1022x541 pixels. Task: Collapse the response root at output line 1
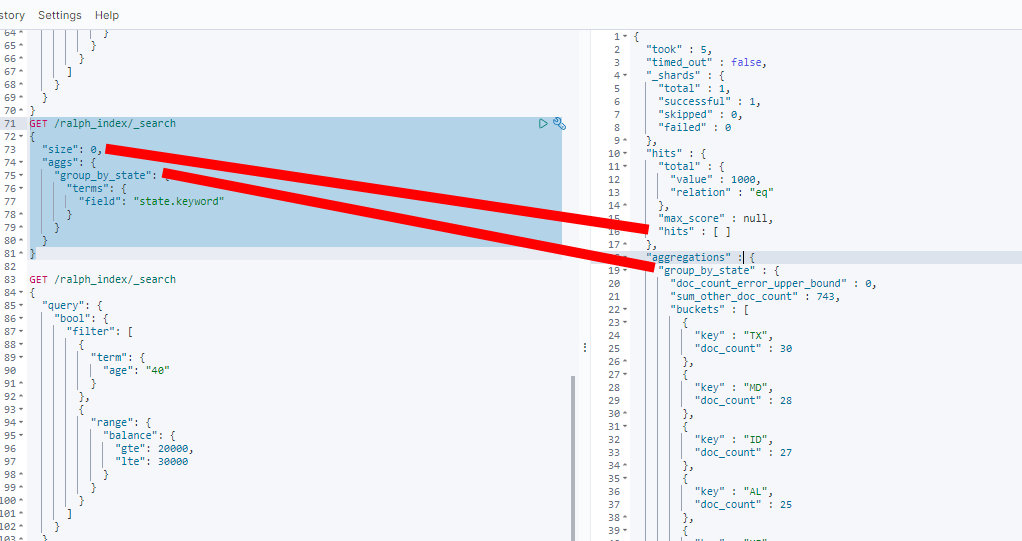(x=625, y=37)
